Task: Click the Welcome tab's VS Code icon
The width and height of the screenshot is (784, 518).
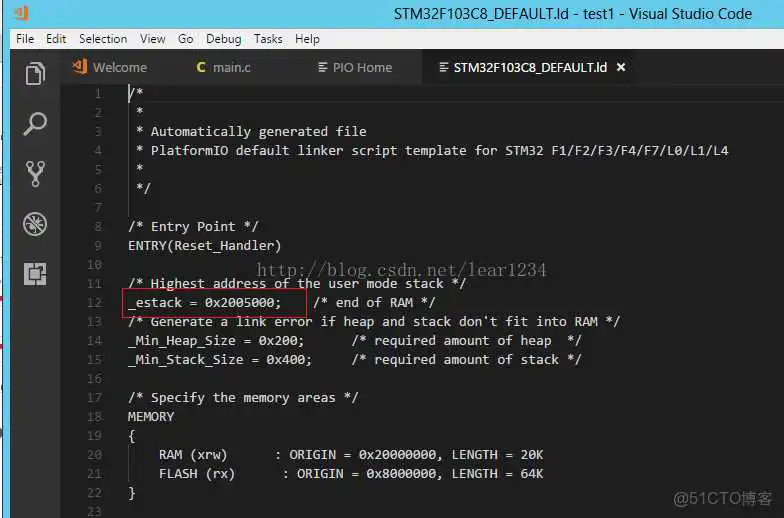Action: pyautogui.click(x=80, y=66)
